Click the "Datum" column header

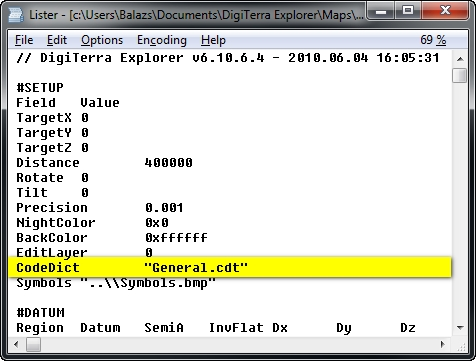[100, 328]
